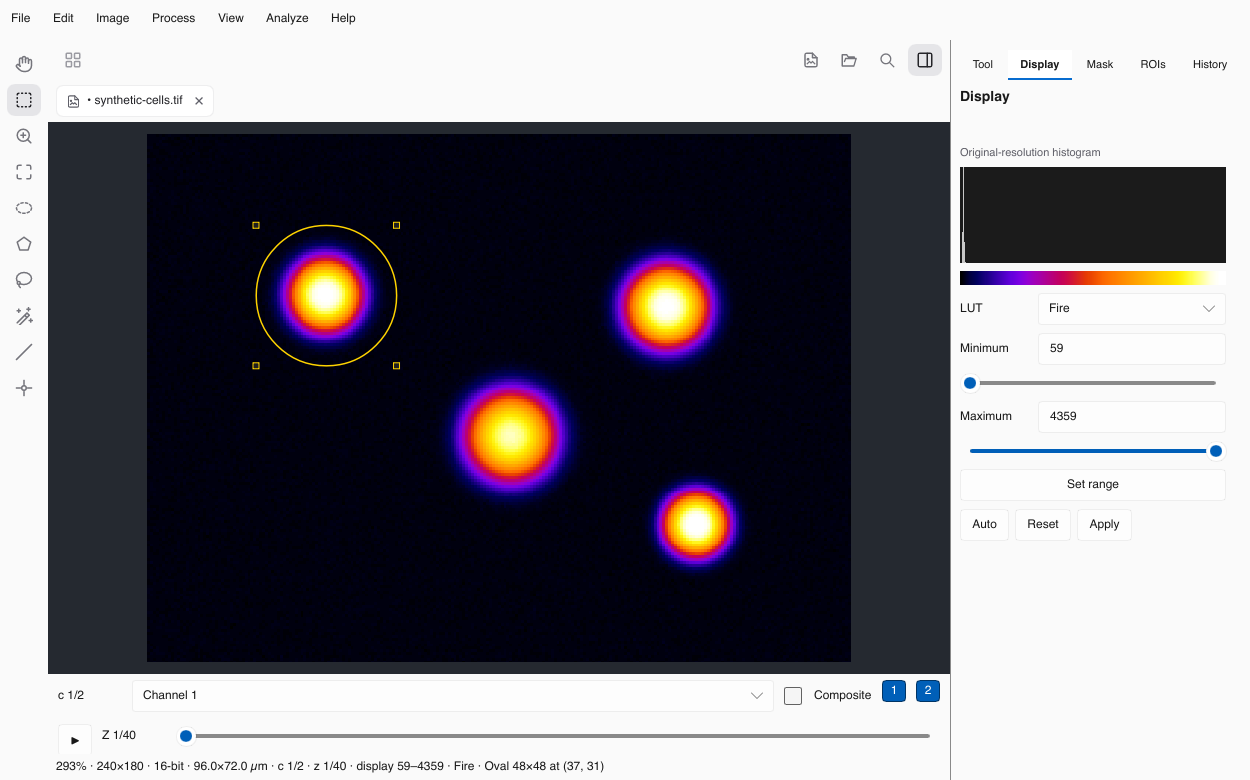Toggle channel 2 visibility button
This screenshot has height=780, width=1250.
coord(928,691)
